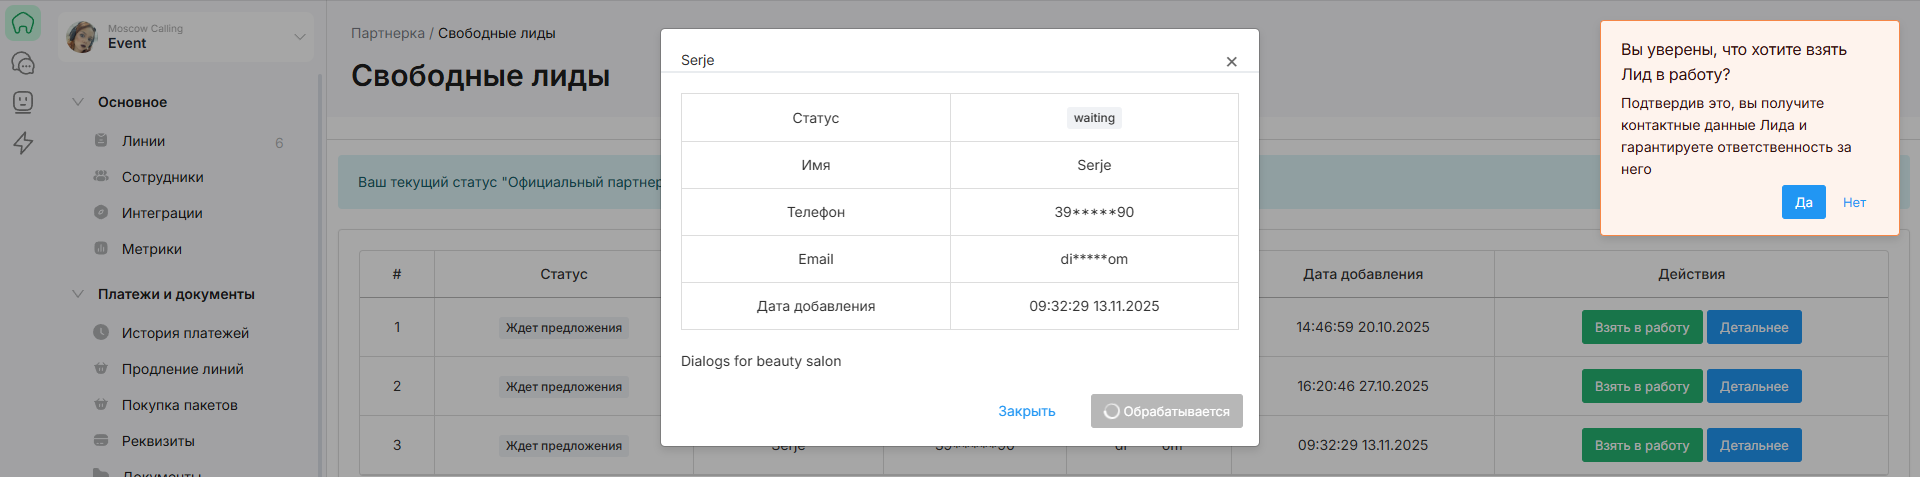Viewport: 1920px width, 477px height.
Task: Click the Сотрудники people icon
Action: pyautogui.click(x=101, y=177)
